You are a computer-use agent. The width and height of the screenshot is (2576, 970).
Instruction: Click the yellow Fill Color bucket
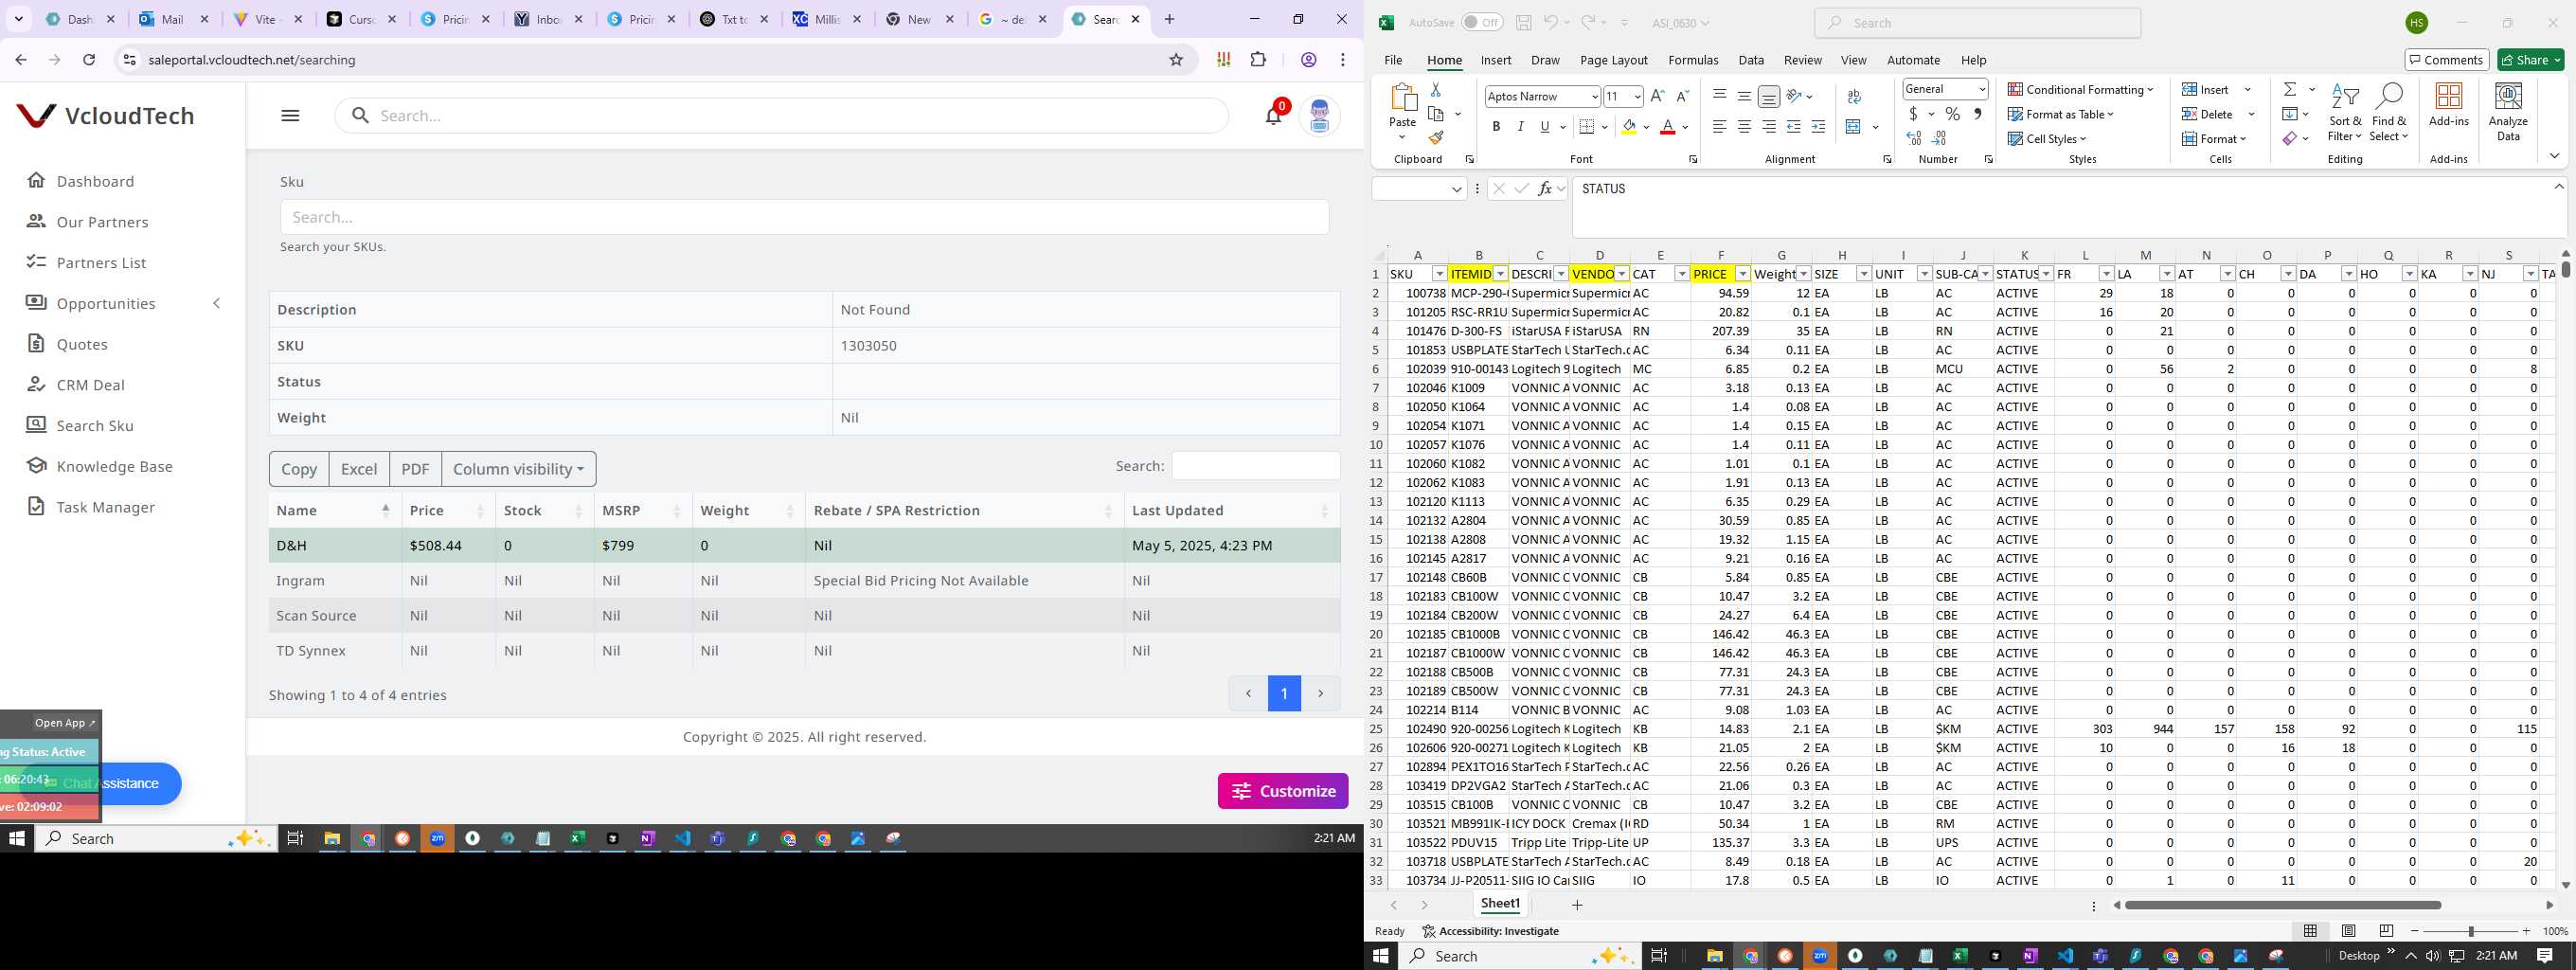click(1629, 127)
